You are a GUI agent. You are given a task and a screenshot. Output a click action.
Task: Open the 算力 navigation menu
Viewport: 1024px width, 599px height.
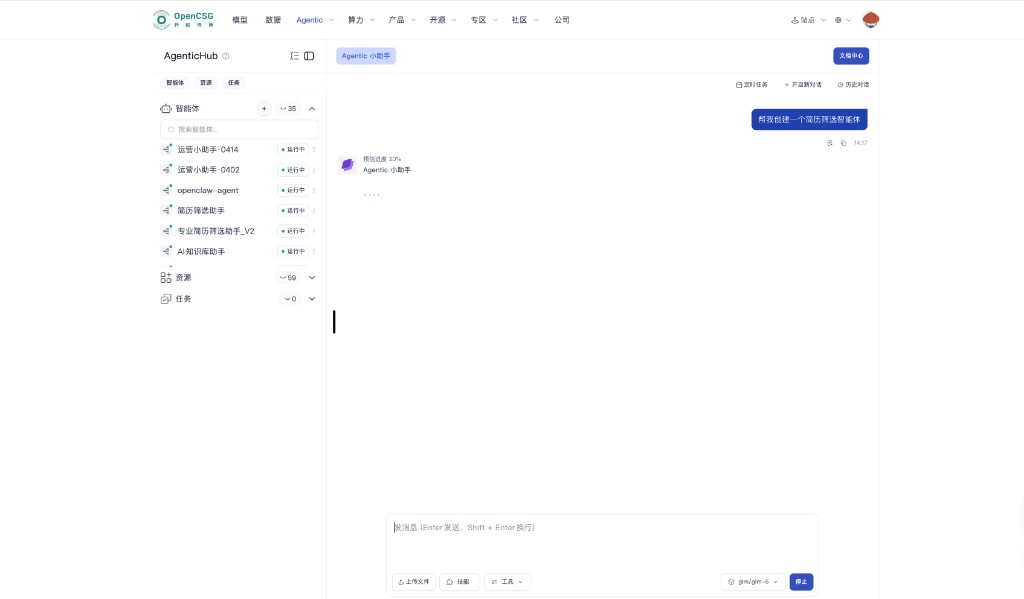(x=361, y=20)
